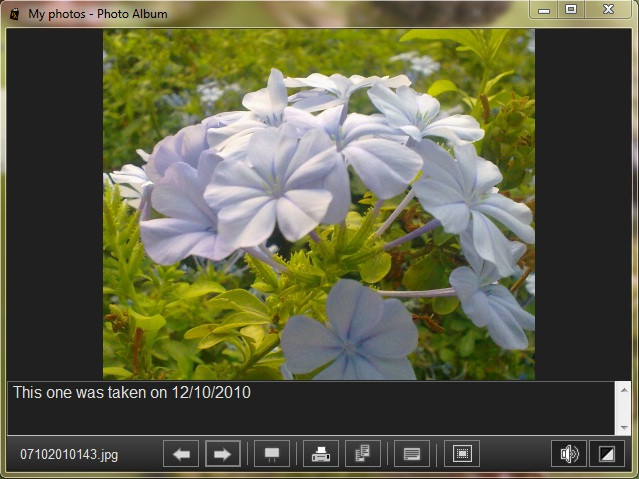The width and height of the screenshot is (639, 479).
Task: Minimize the Photo Album window
Action: click(x=544, y=10)
